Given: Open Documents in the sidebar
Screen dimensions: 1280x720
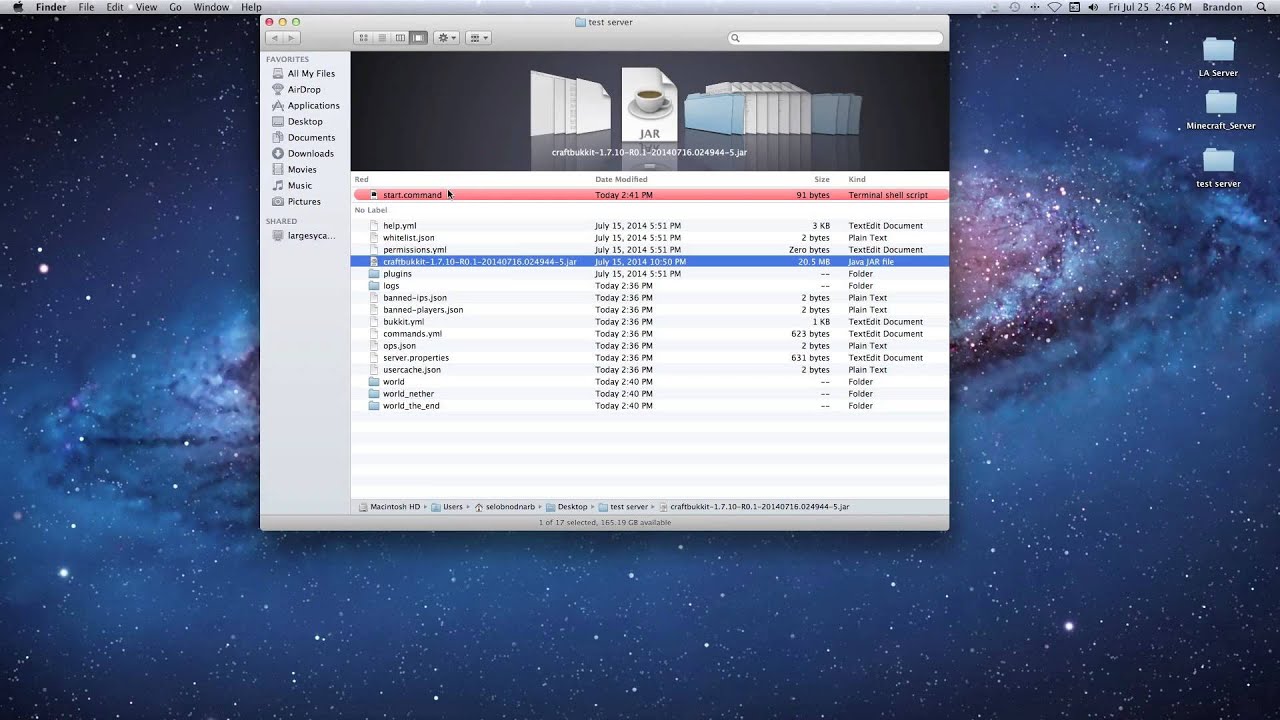Looking at the screenshot, I should [311, 137].
